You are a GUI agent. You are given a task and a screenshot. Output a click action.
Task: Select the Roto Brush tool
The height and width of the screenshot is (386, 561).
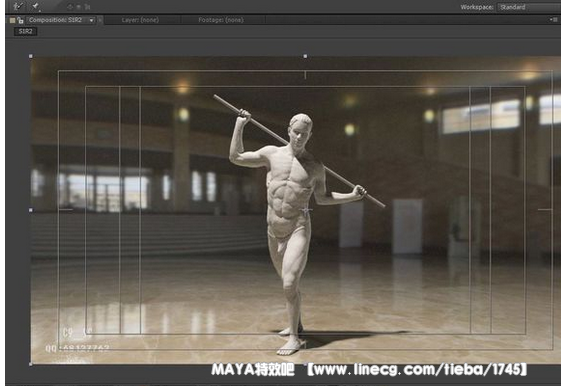coord(18,6)
